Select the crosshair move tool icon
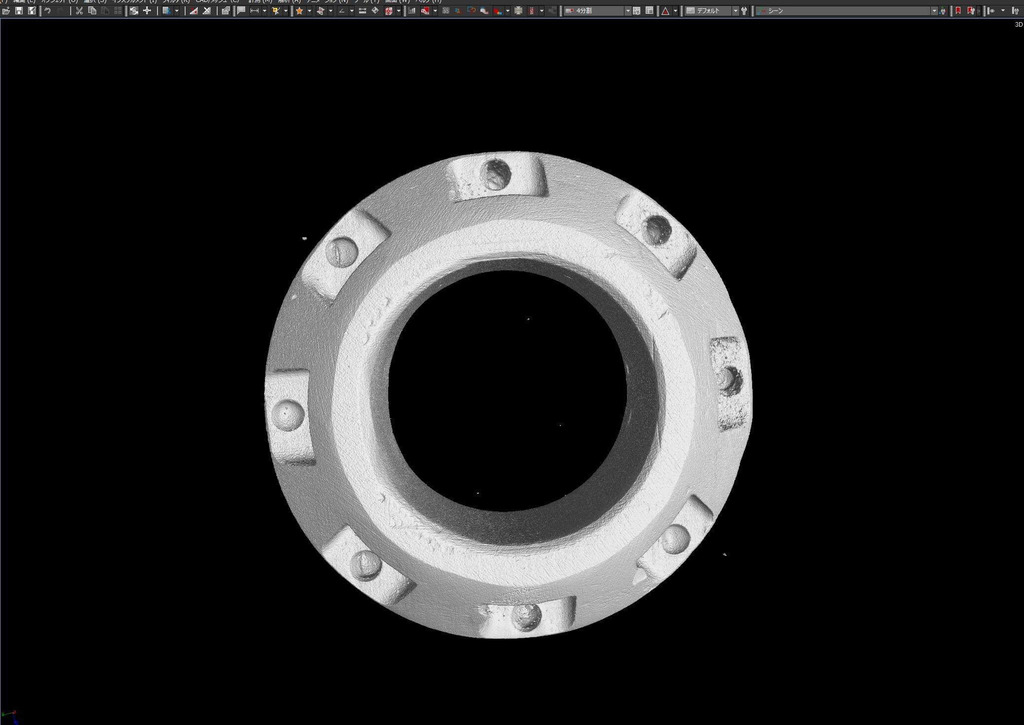Screen dimensions: 1024x725 tap(147, 11)
